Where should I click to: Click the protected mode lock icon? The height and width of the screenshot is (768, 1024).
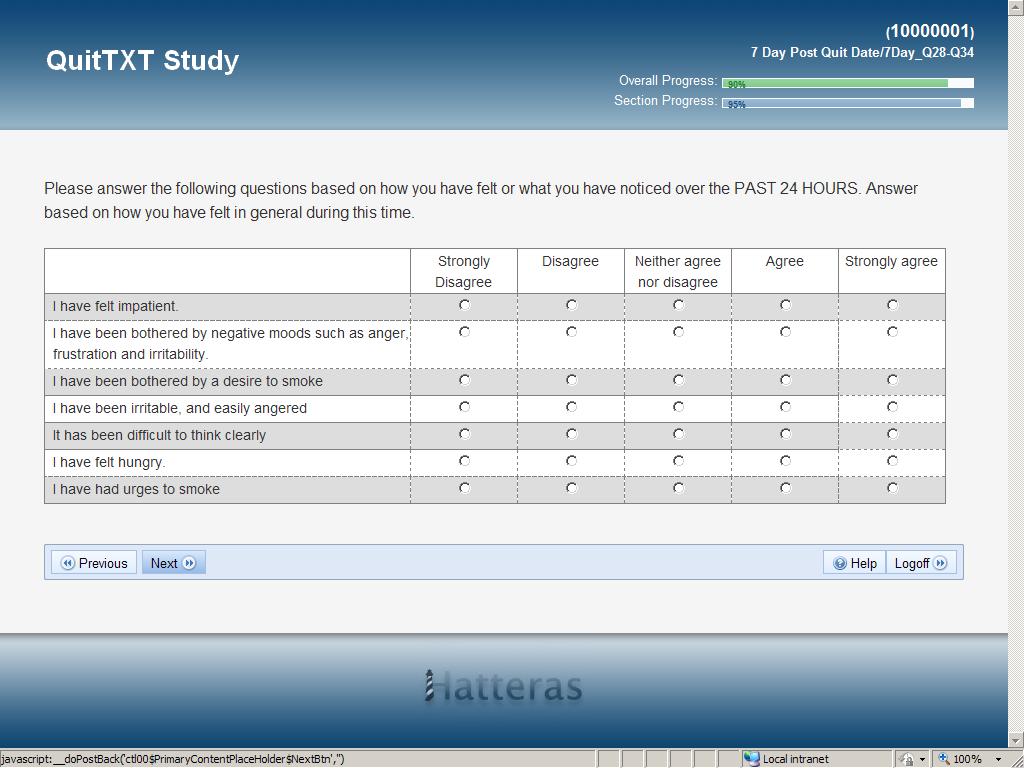(906, 759)
